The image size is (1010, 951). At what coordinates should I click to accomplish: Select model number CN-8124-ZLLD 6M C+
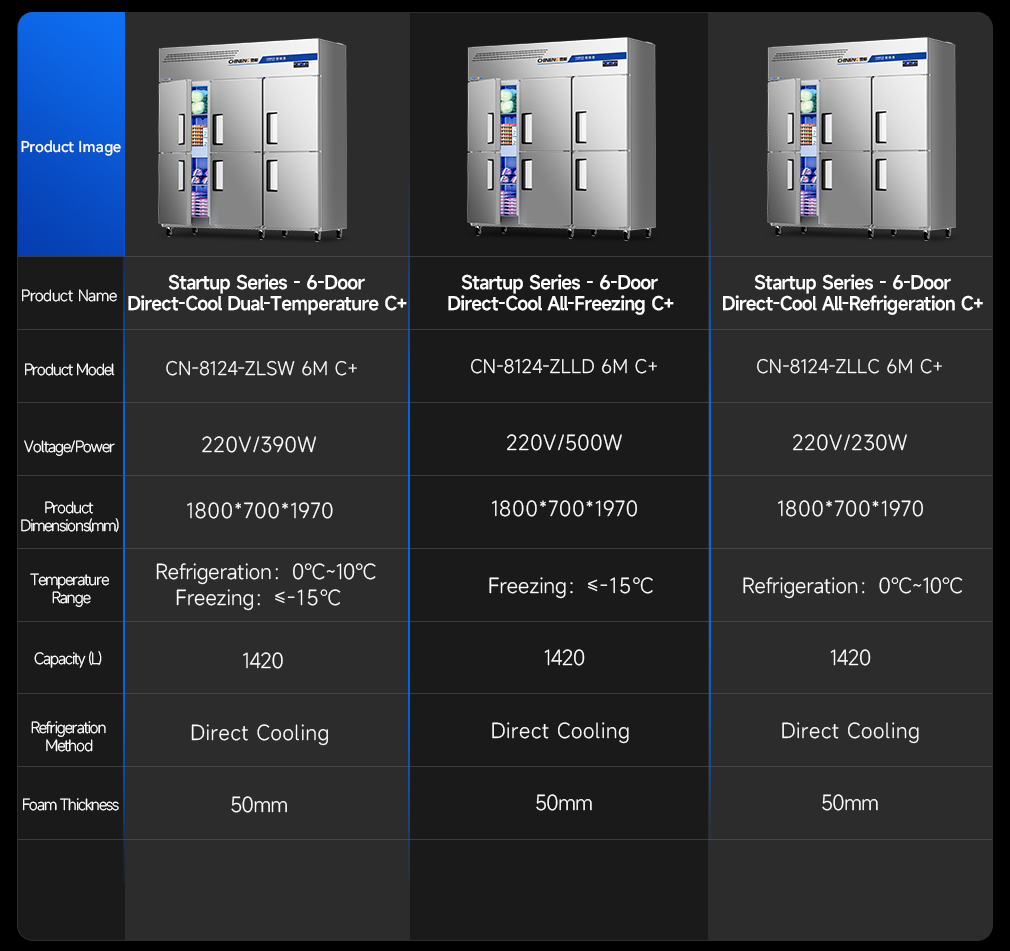(x=564, y=366)
